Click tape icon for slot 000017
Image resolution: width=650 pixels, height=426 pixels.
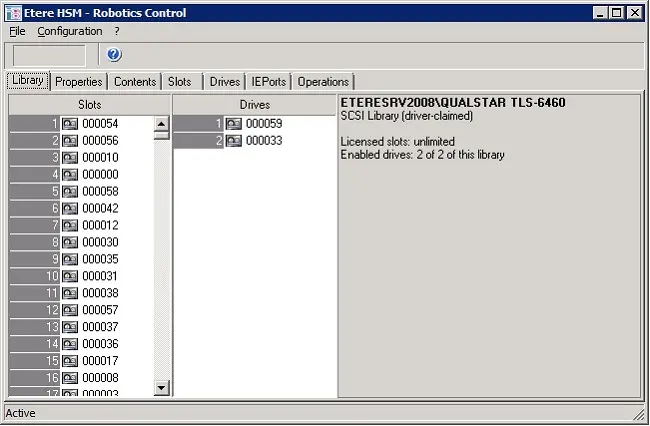[70, 361]
